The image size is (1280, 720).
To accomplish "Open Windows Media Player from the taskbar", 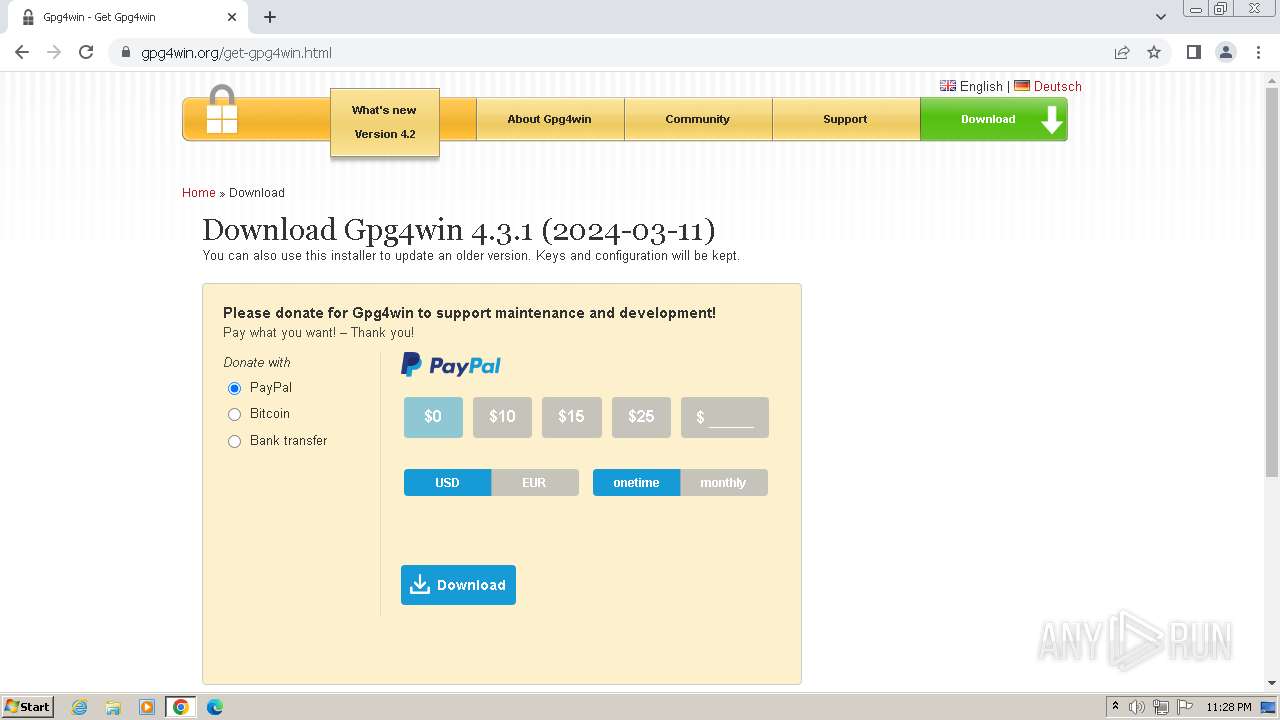I will coord(147,707).
